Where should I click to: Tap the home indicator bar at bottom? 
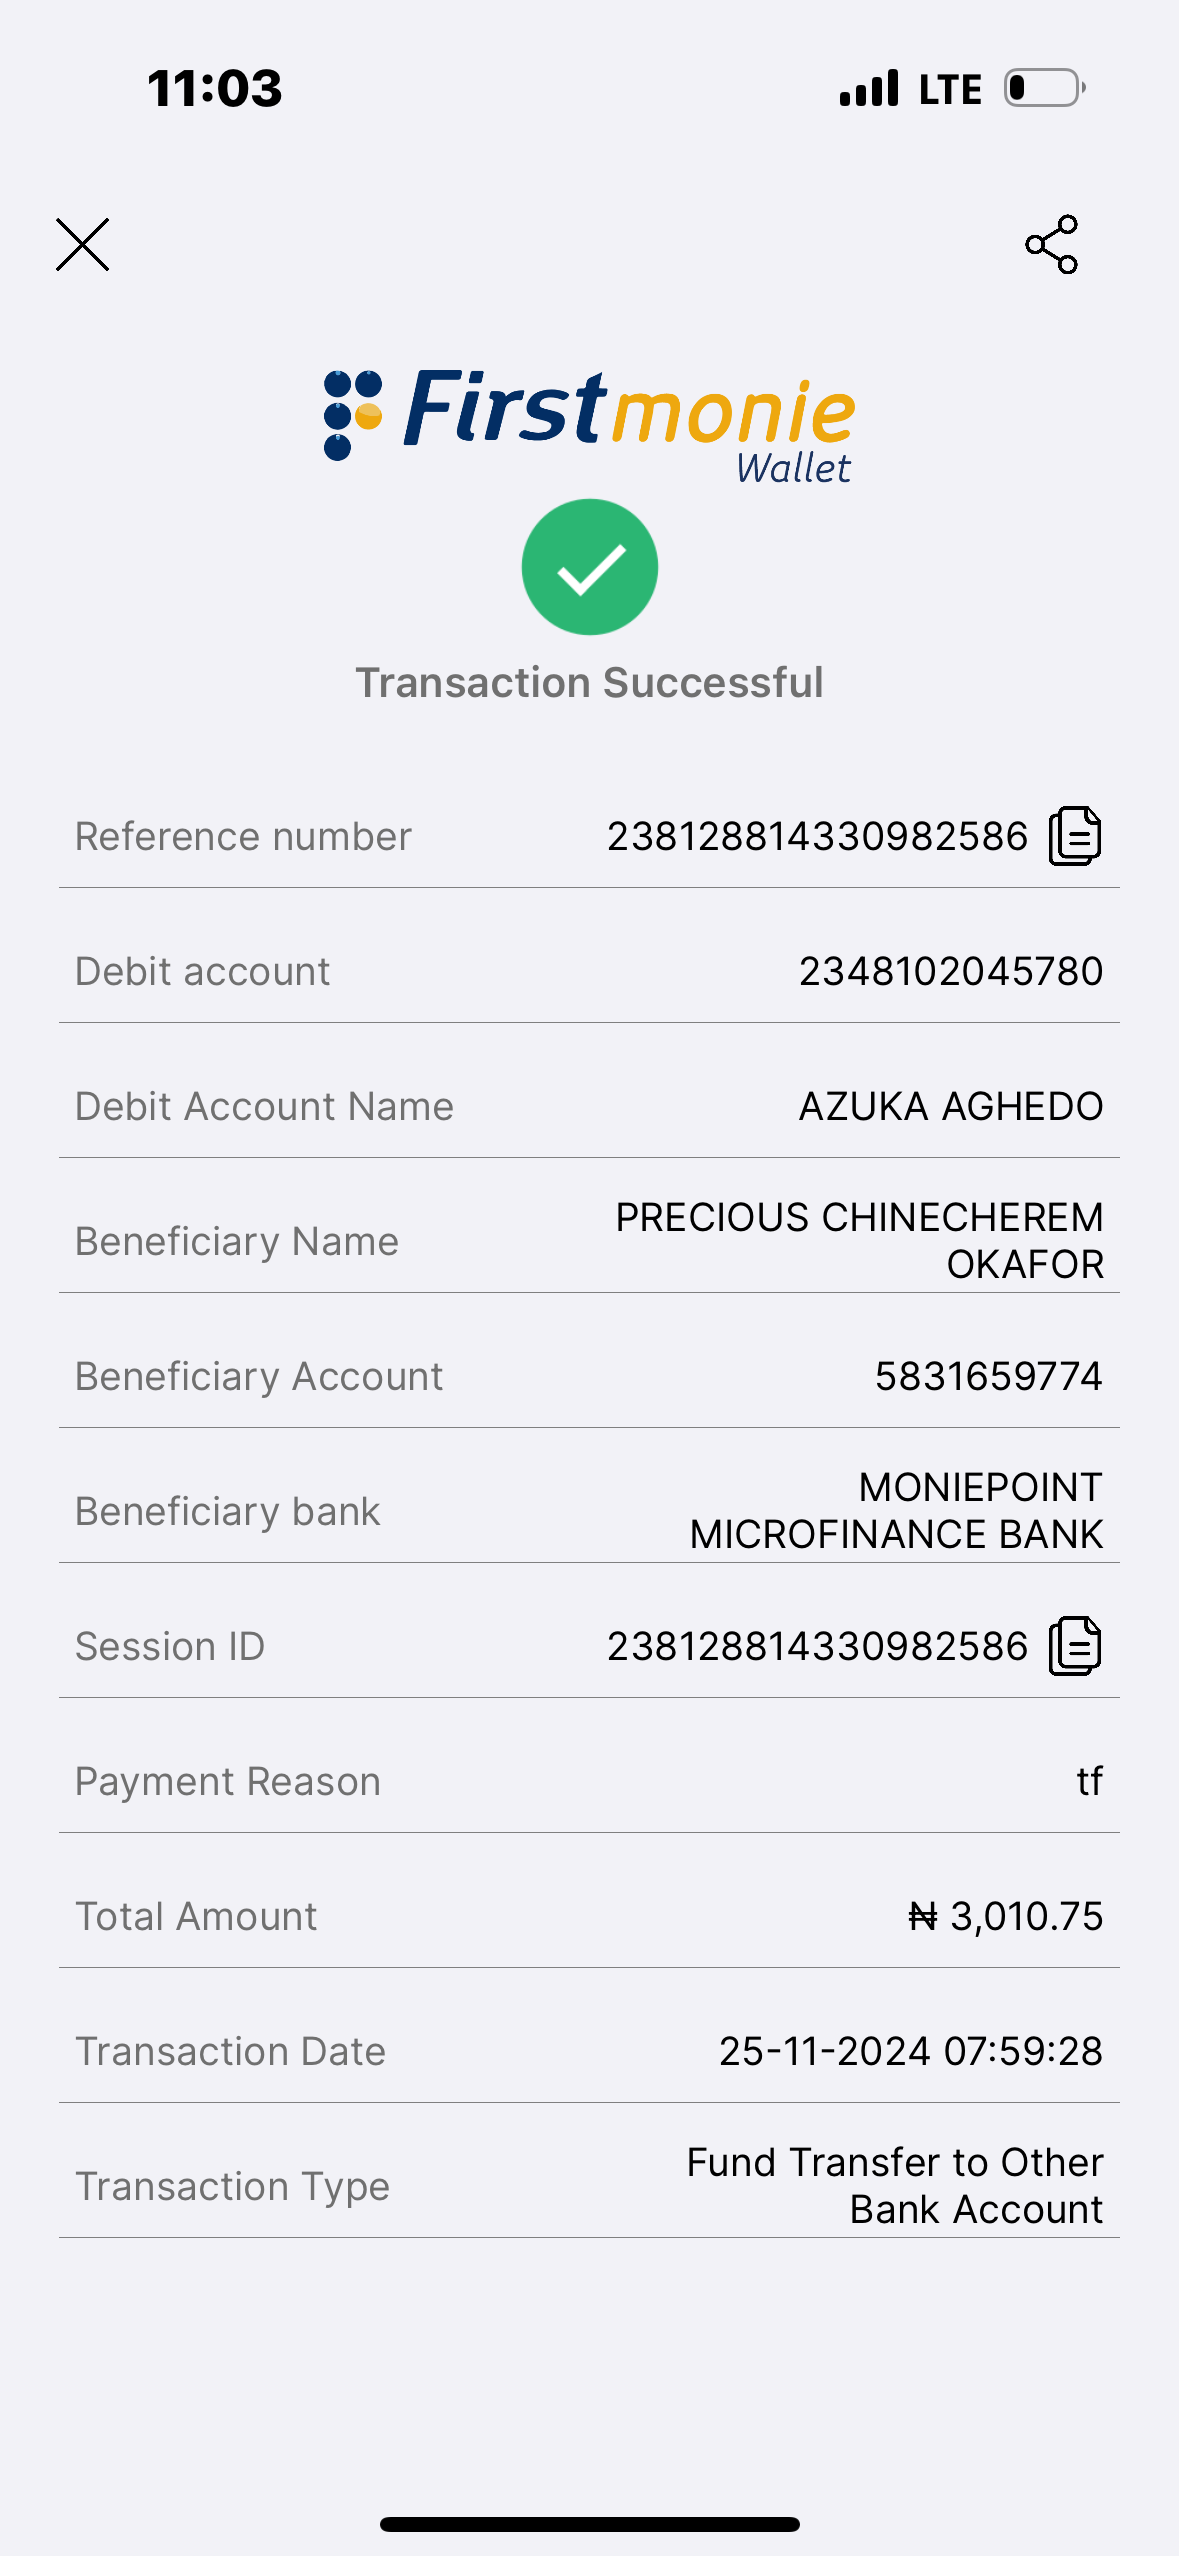pyautogui.click(x=590, y=2524)
